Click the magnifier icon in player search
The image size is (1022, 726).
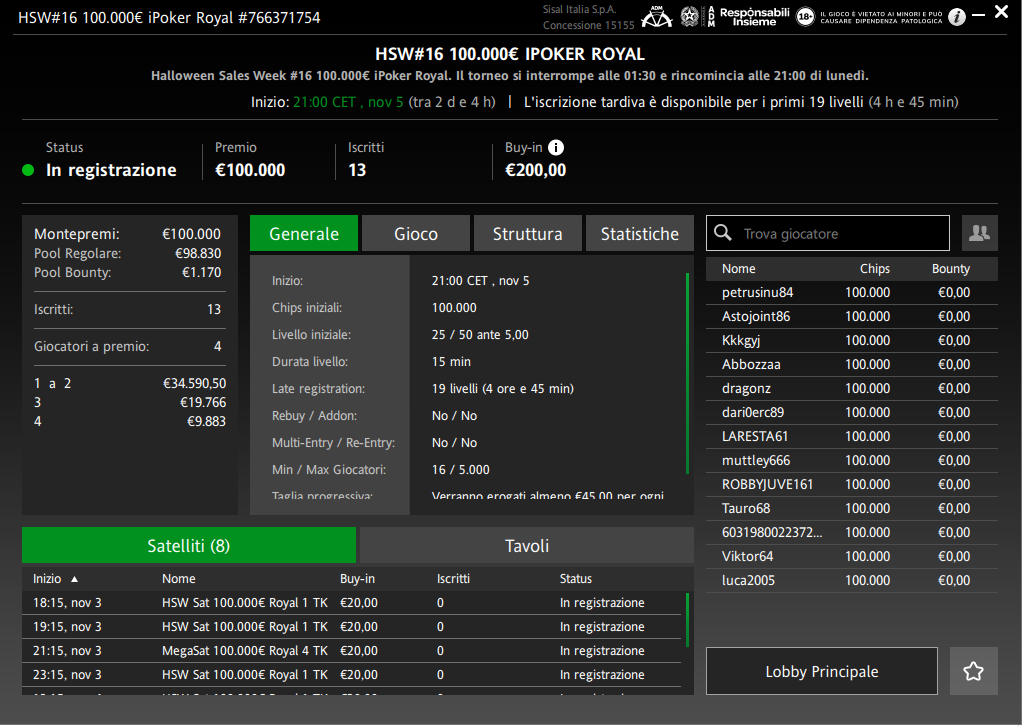tap(722, 233)
